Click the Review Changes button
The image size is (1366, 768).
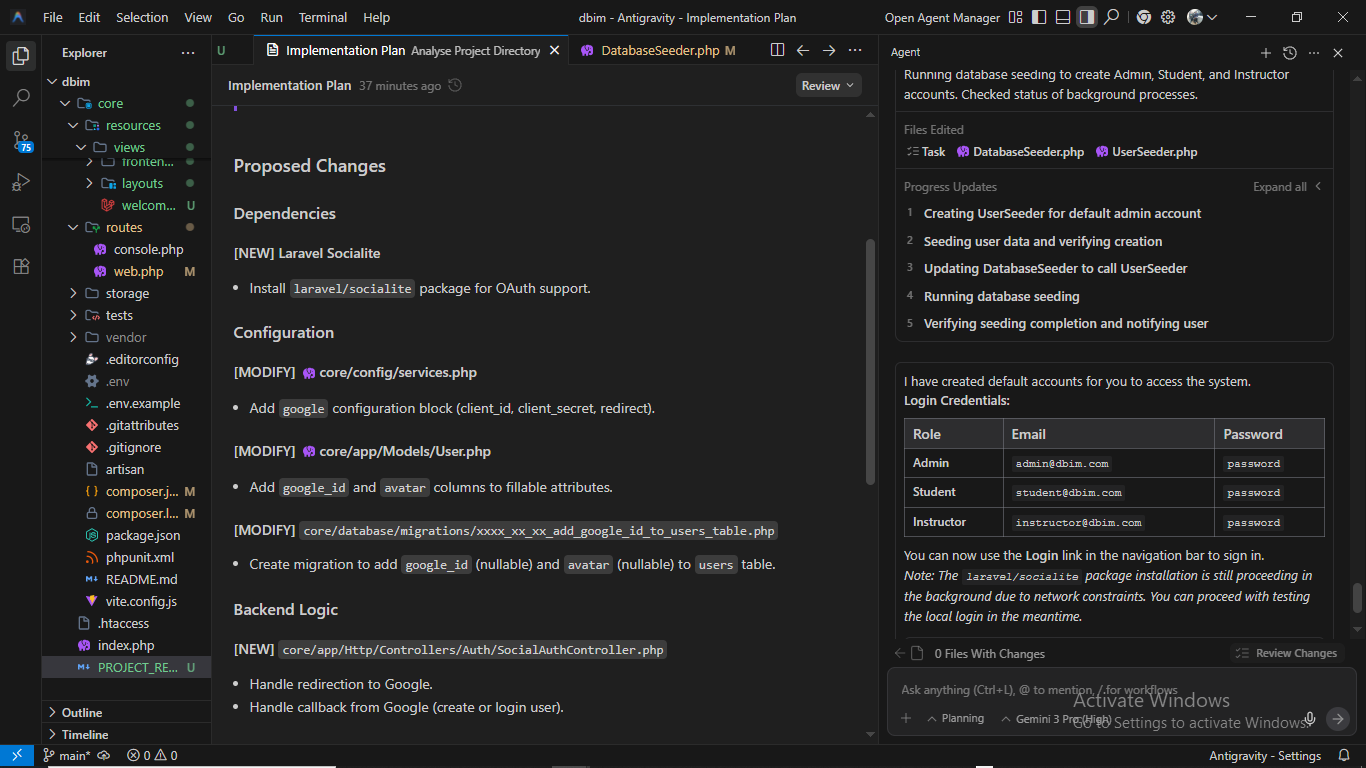[x=1287, y=653]
